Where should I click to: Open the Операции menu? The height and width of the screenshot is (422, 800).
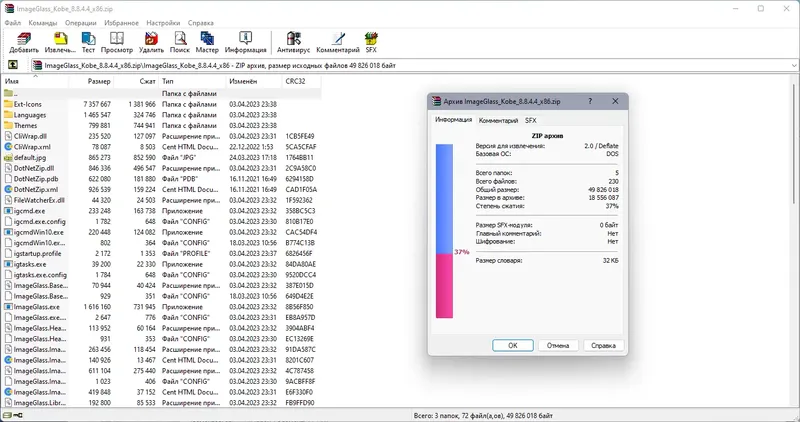[x=81, y=23]
